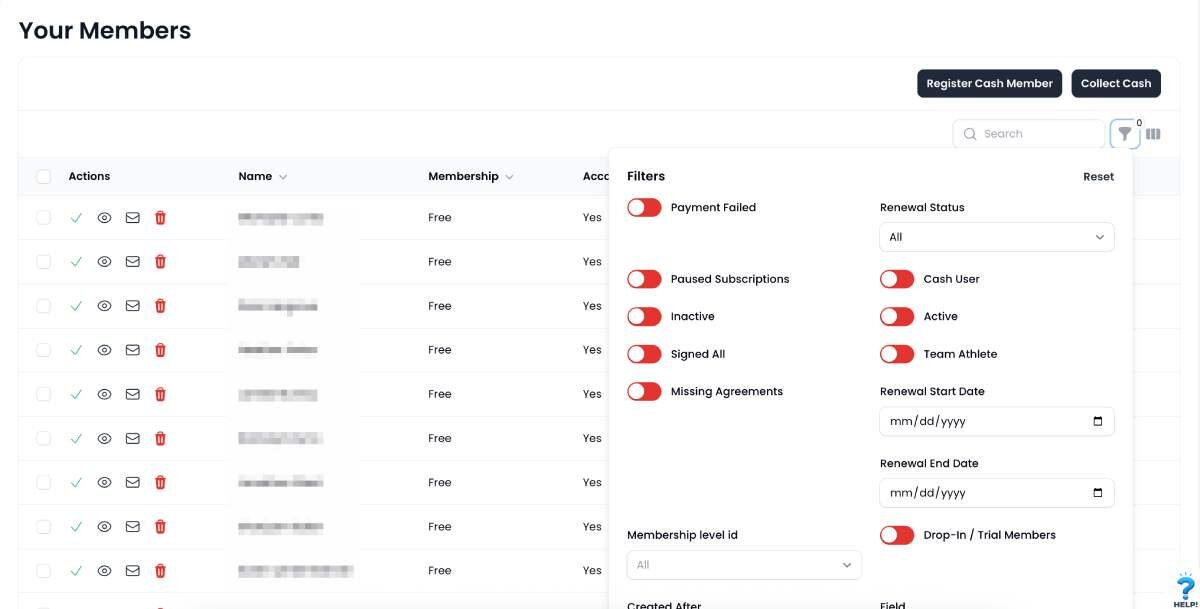Toggle the Missing Agreements filter
Screen dimensions: 1200x609
tap(644, 391)
